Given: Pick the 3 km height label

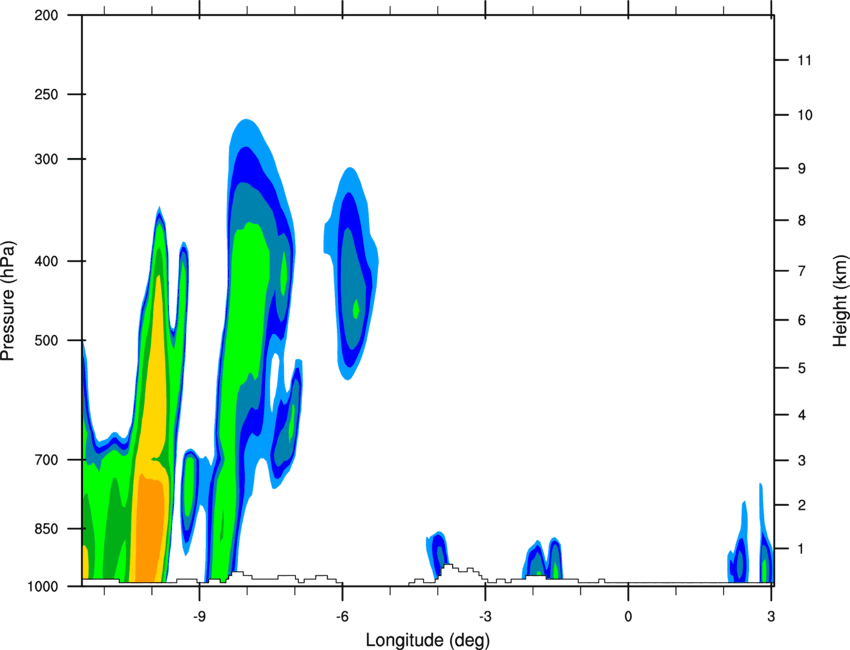Looking at the screenshot, I should tap(802, 461).
